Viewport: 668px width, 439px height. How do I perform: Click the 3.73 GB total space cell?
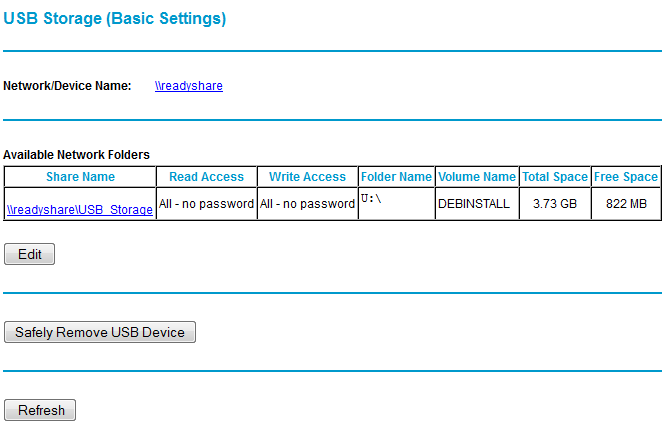coord(555,204)
